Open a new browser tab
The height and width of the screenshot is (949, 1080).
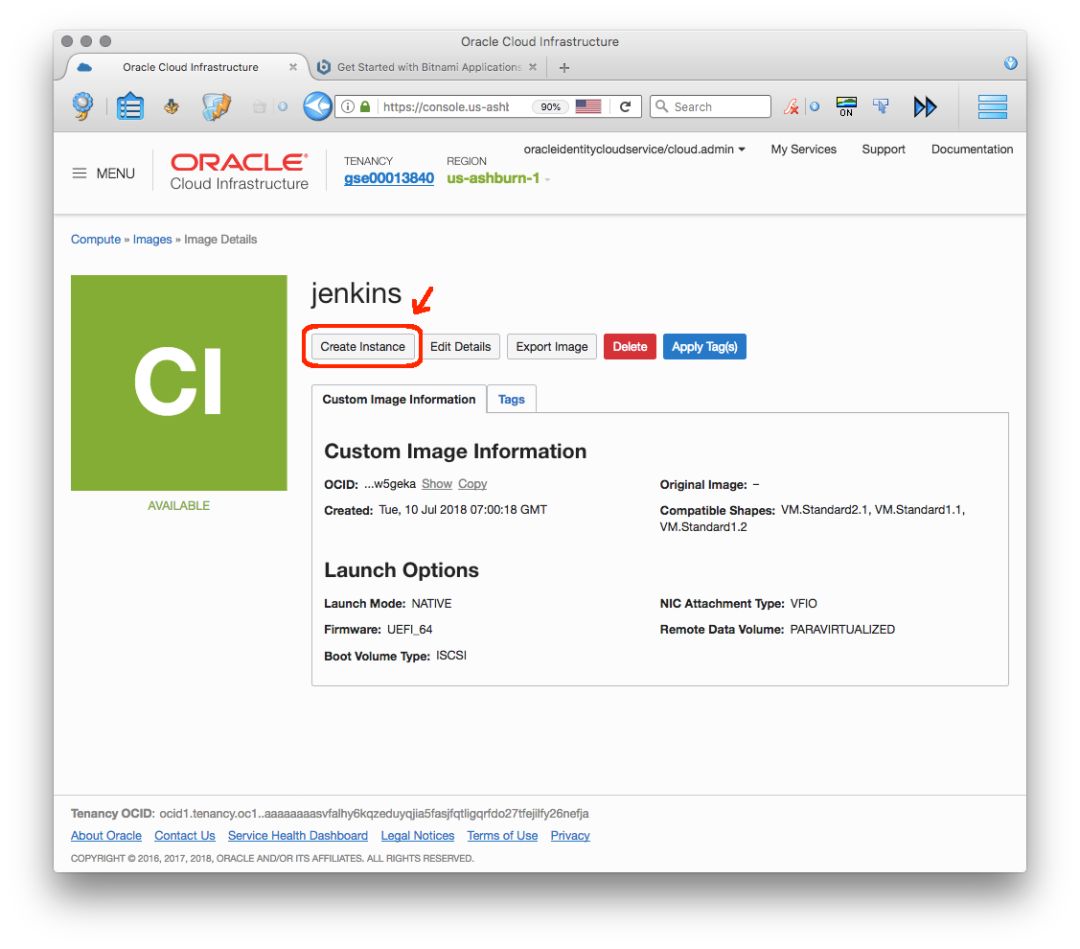(x=564, y=67)
